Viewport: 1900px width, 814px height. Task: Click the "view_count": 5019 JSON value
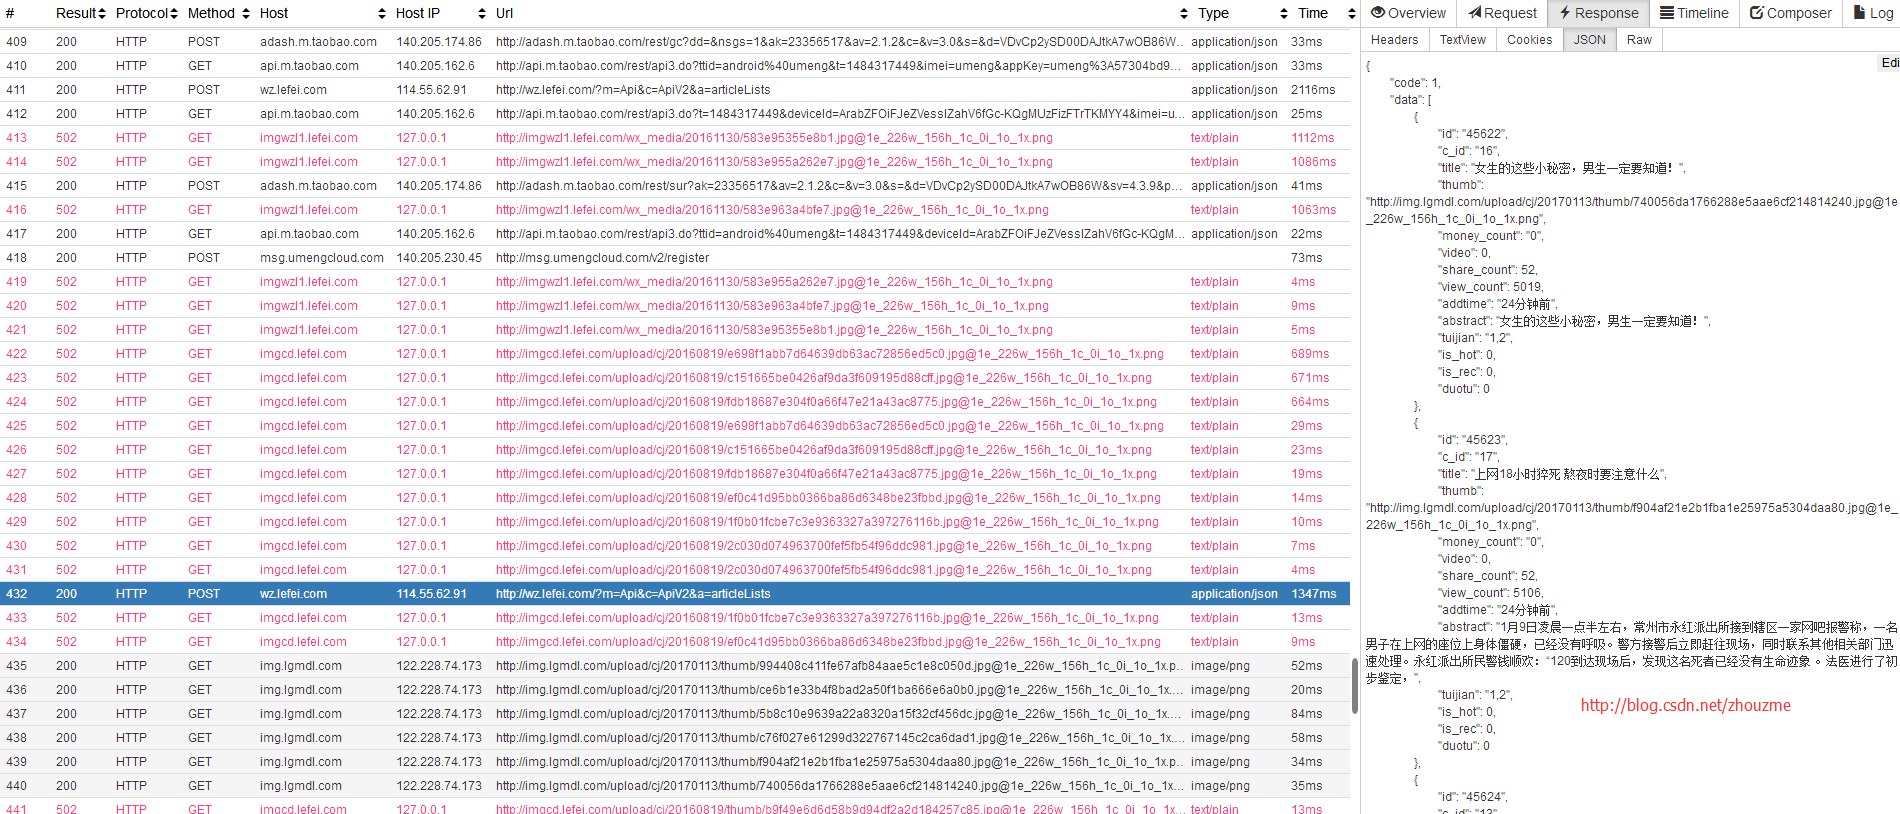coord(1491,287)
